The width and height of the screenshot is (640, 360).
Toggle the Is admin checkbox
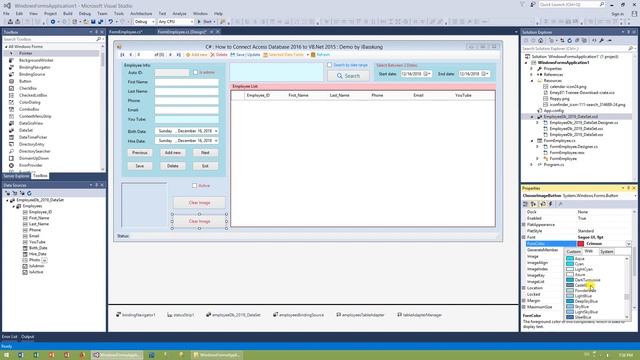click(x=196, y=72)
